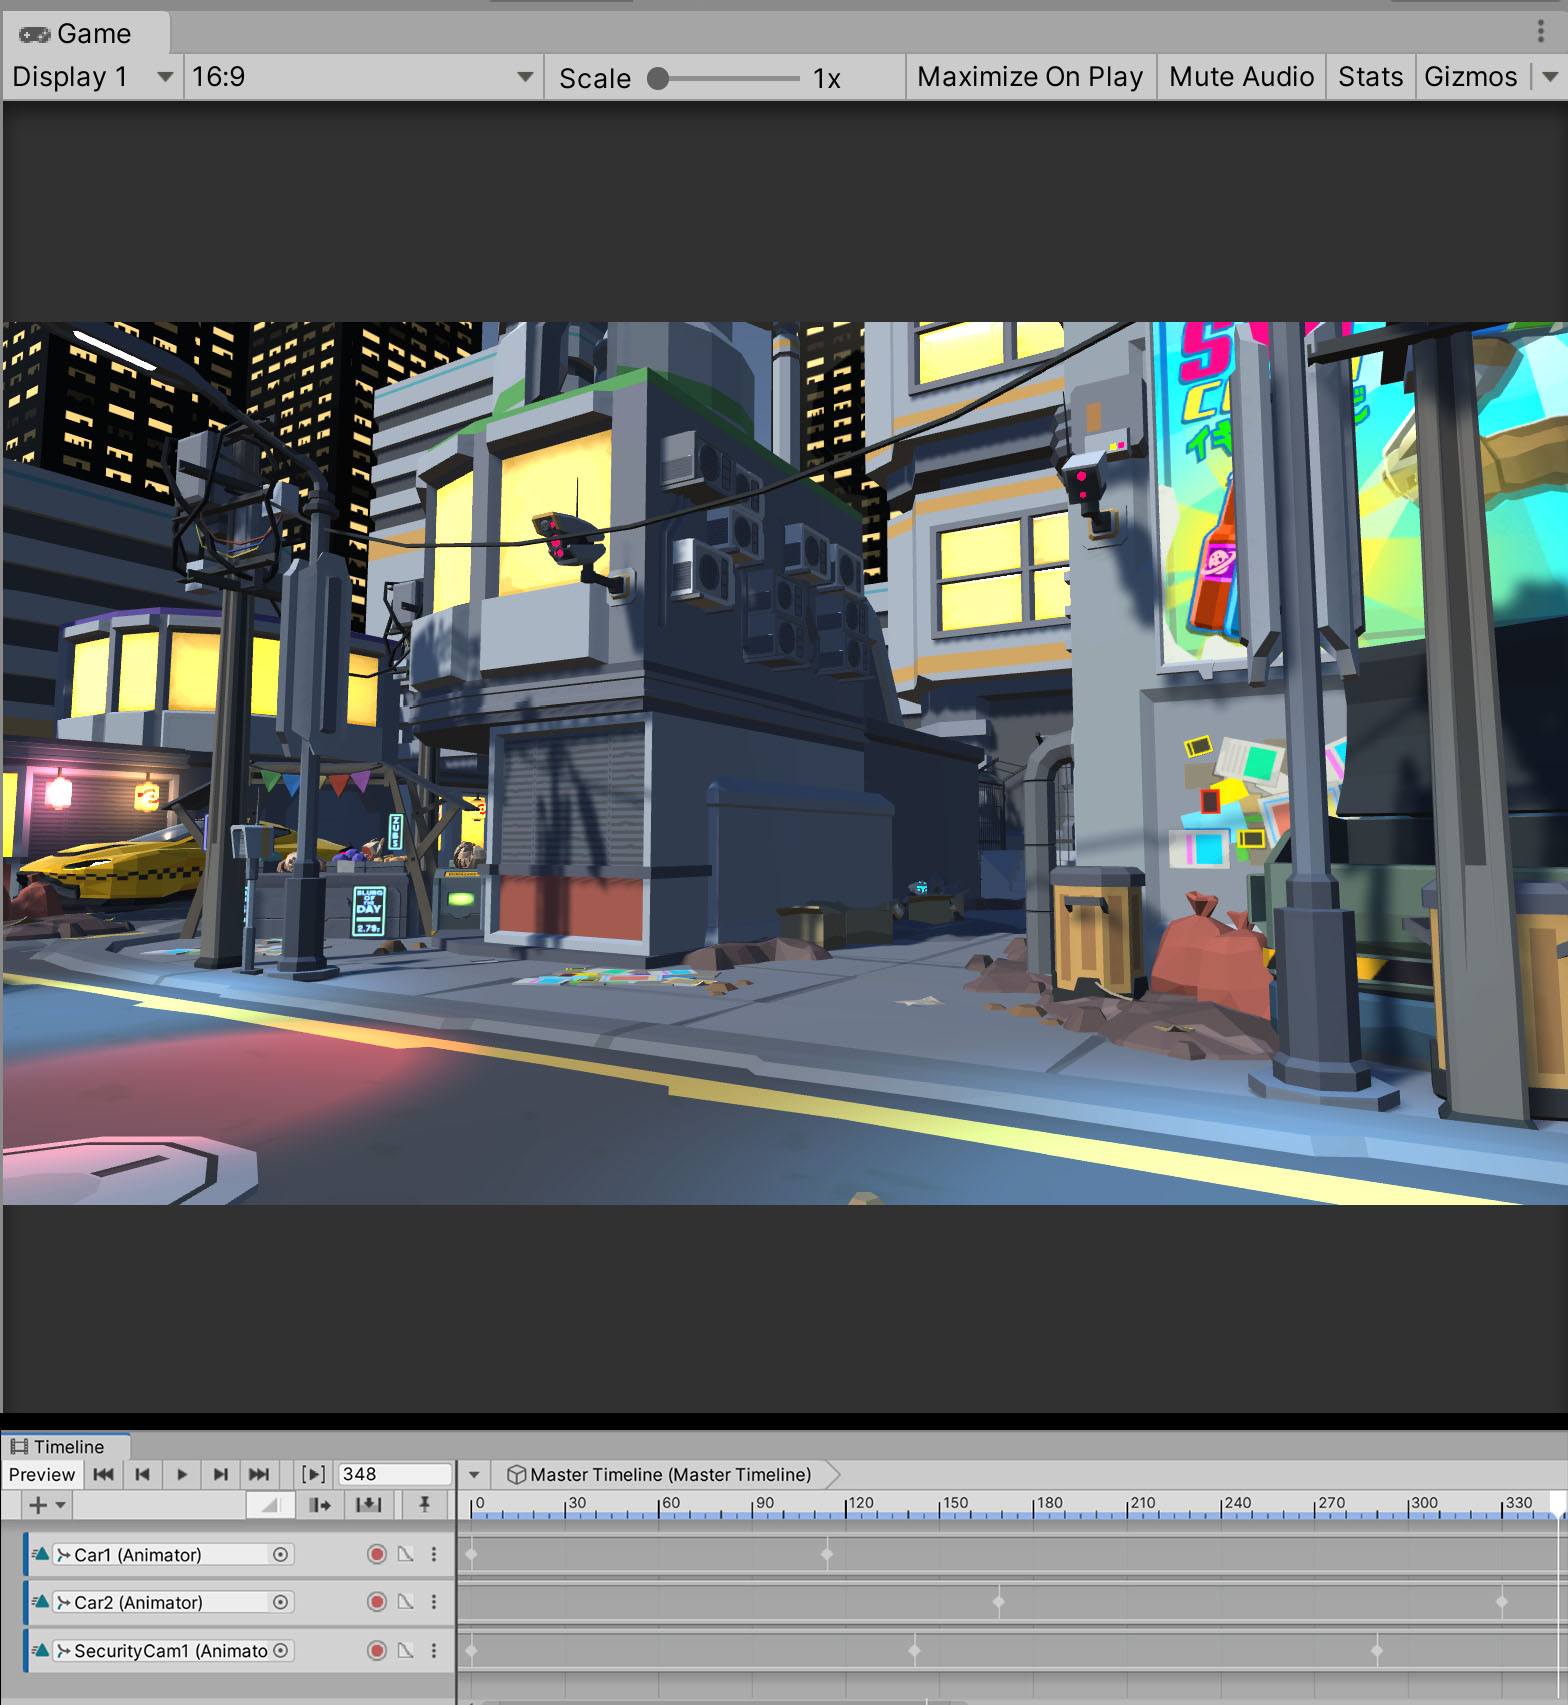Jump to the start of the timeline
This screenshot has width=1568, height=1705.
103,1474
